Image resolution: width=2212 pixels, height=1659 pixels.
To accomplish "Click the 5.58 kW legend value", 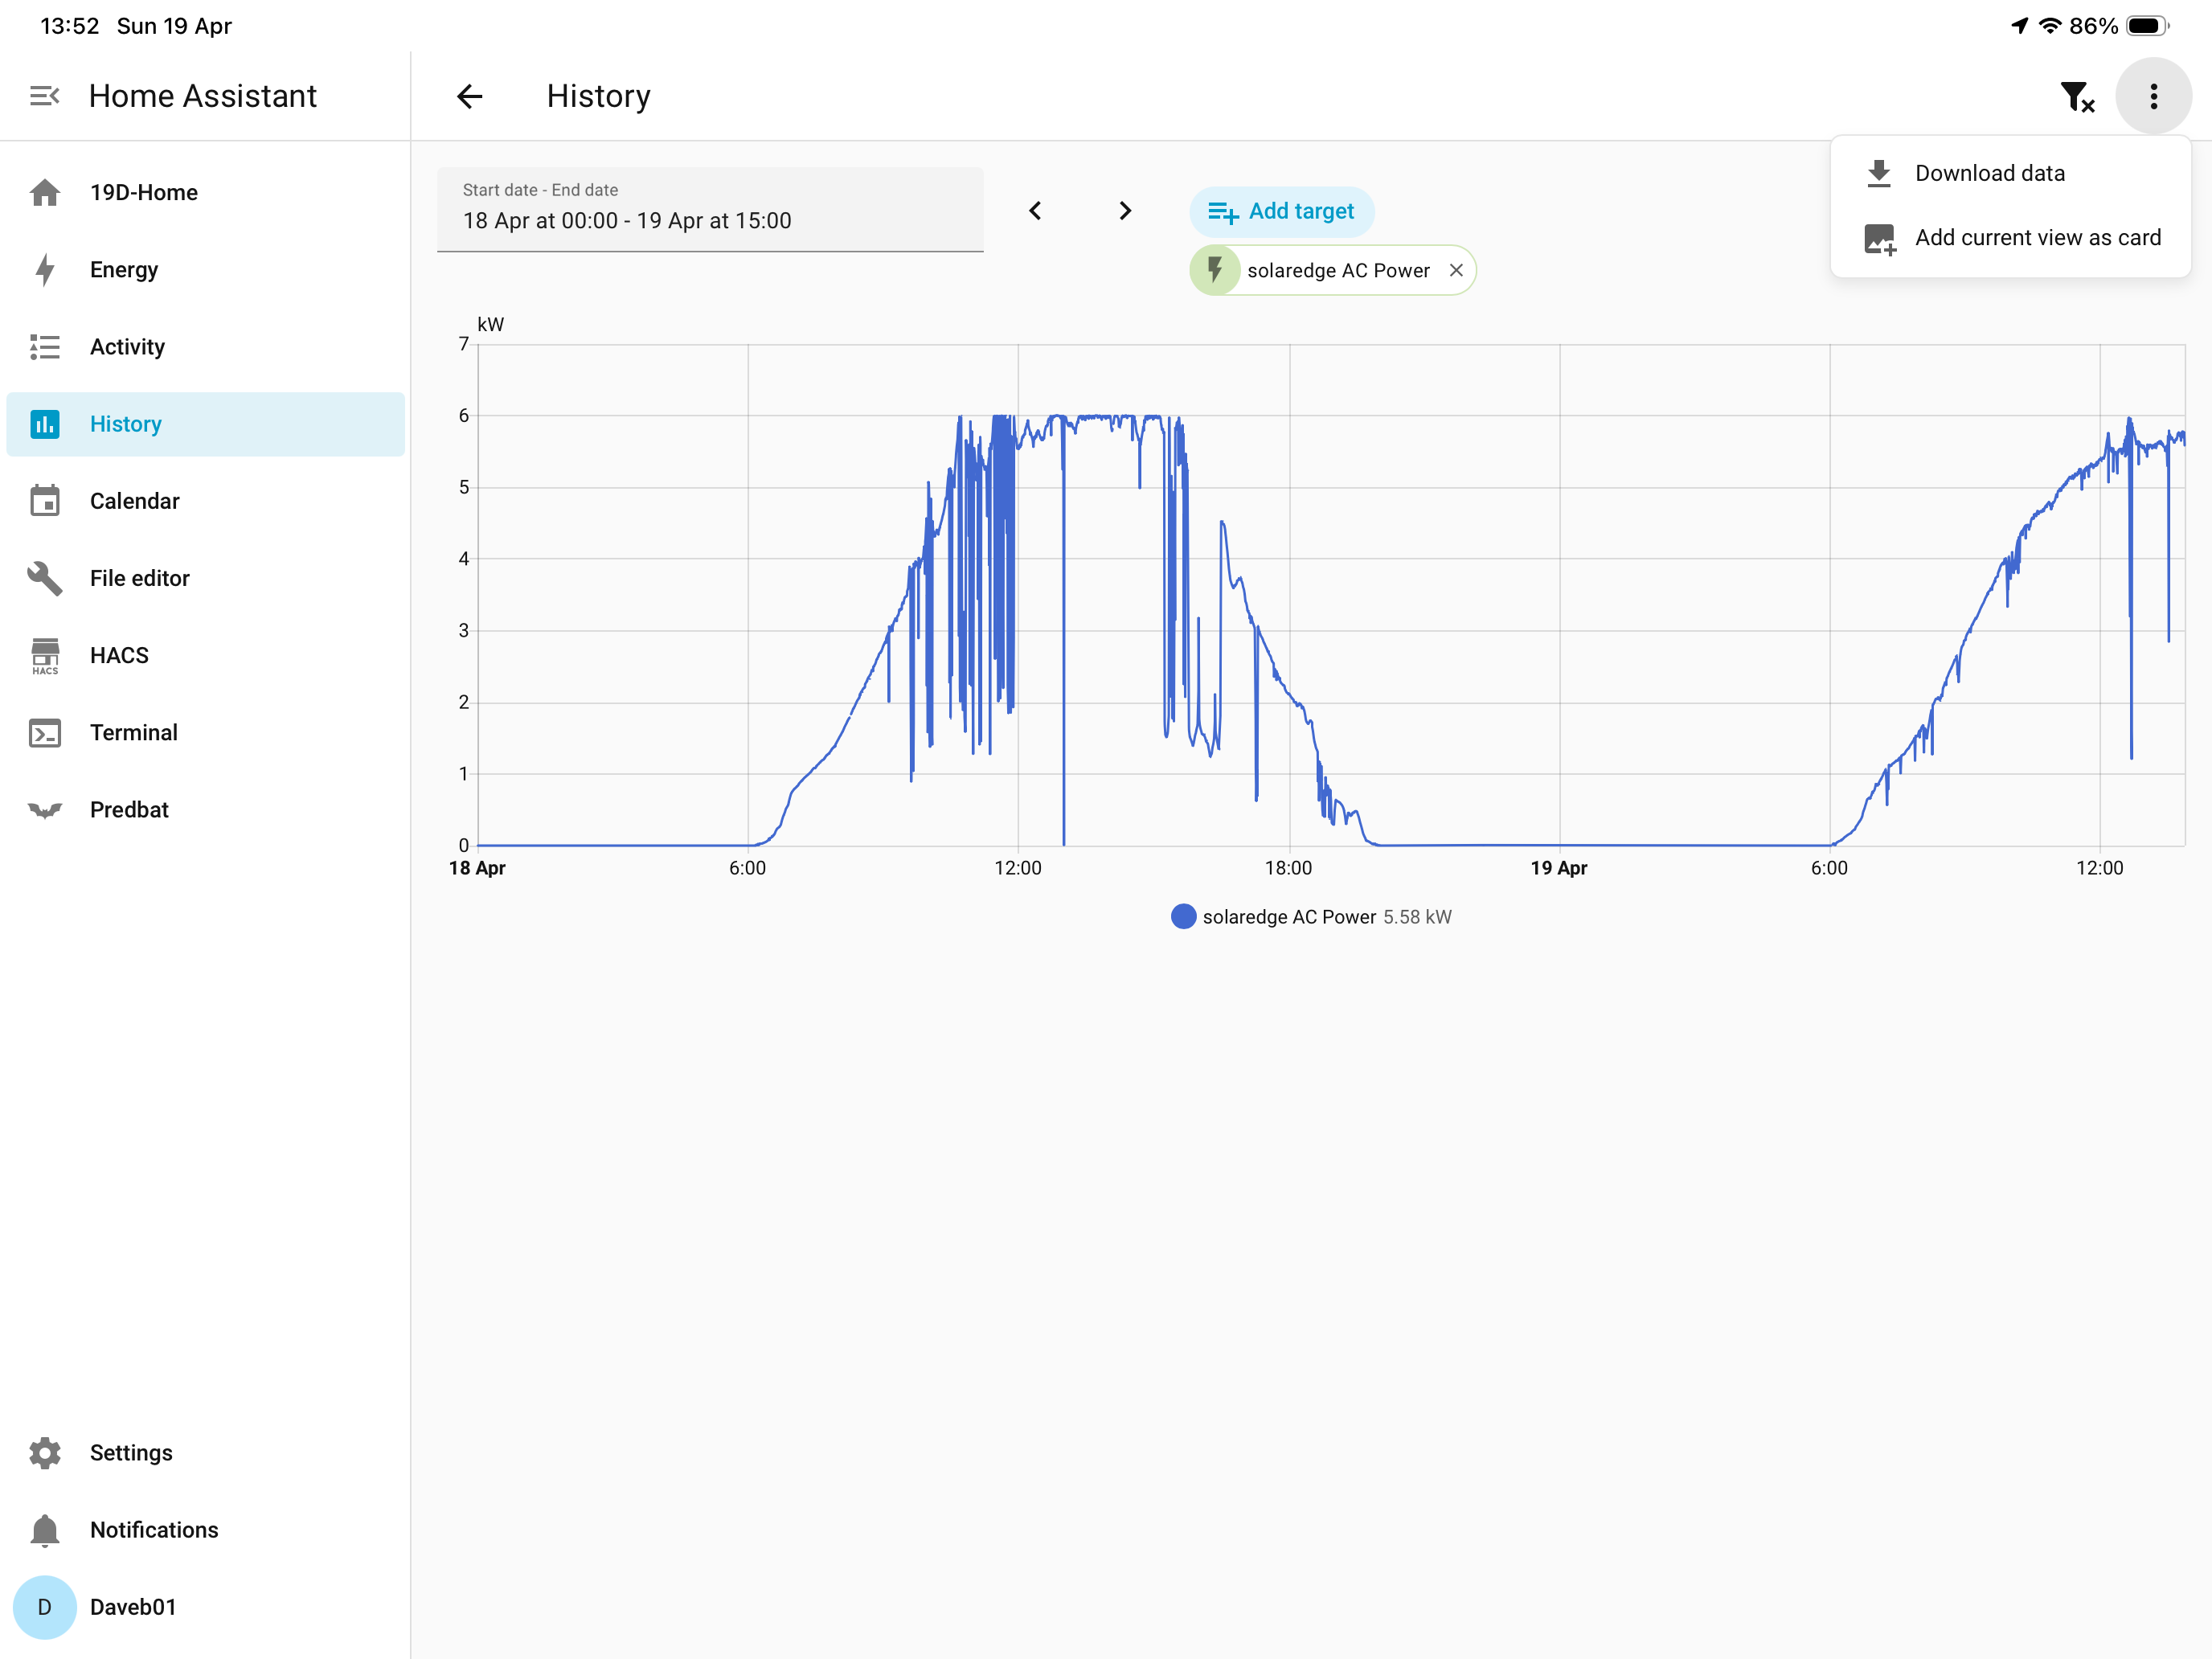I will pyautogui.click(x=1417, y=917).
